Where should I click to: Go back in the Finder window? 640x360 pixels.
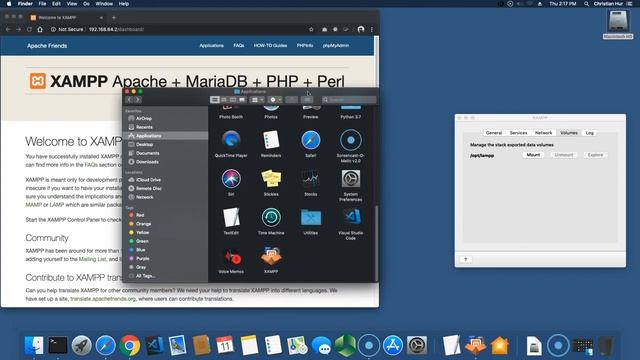tap(129, 100)
